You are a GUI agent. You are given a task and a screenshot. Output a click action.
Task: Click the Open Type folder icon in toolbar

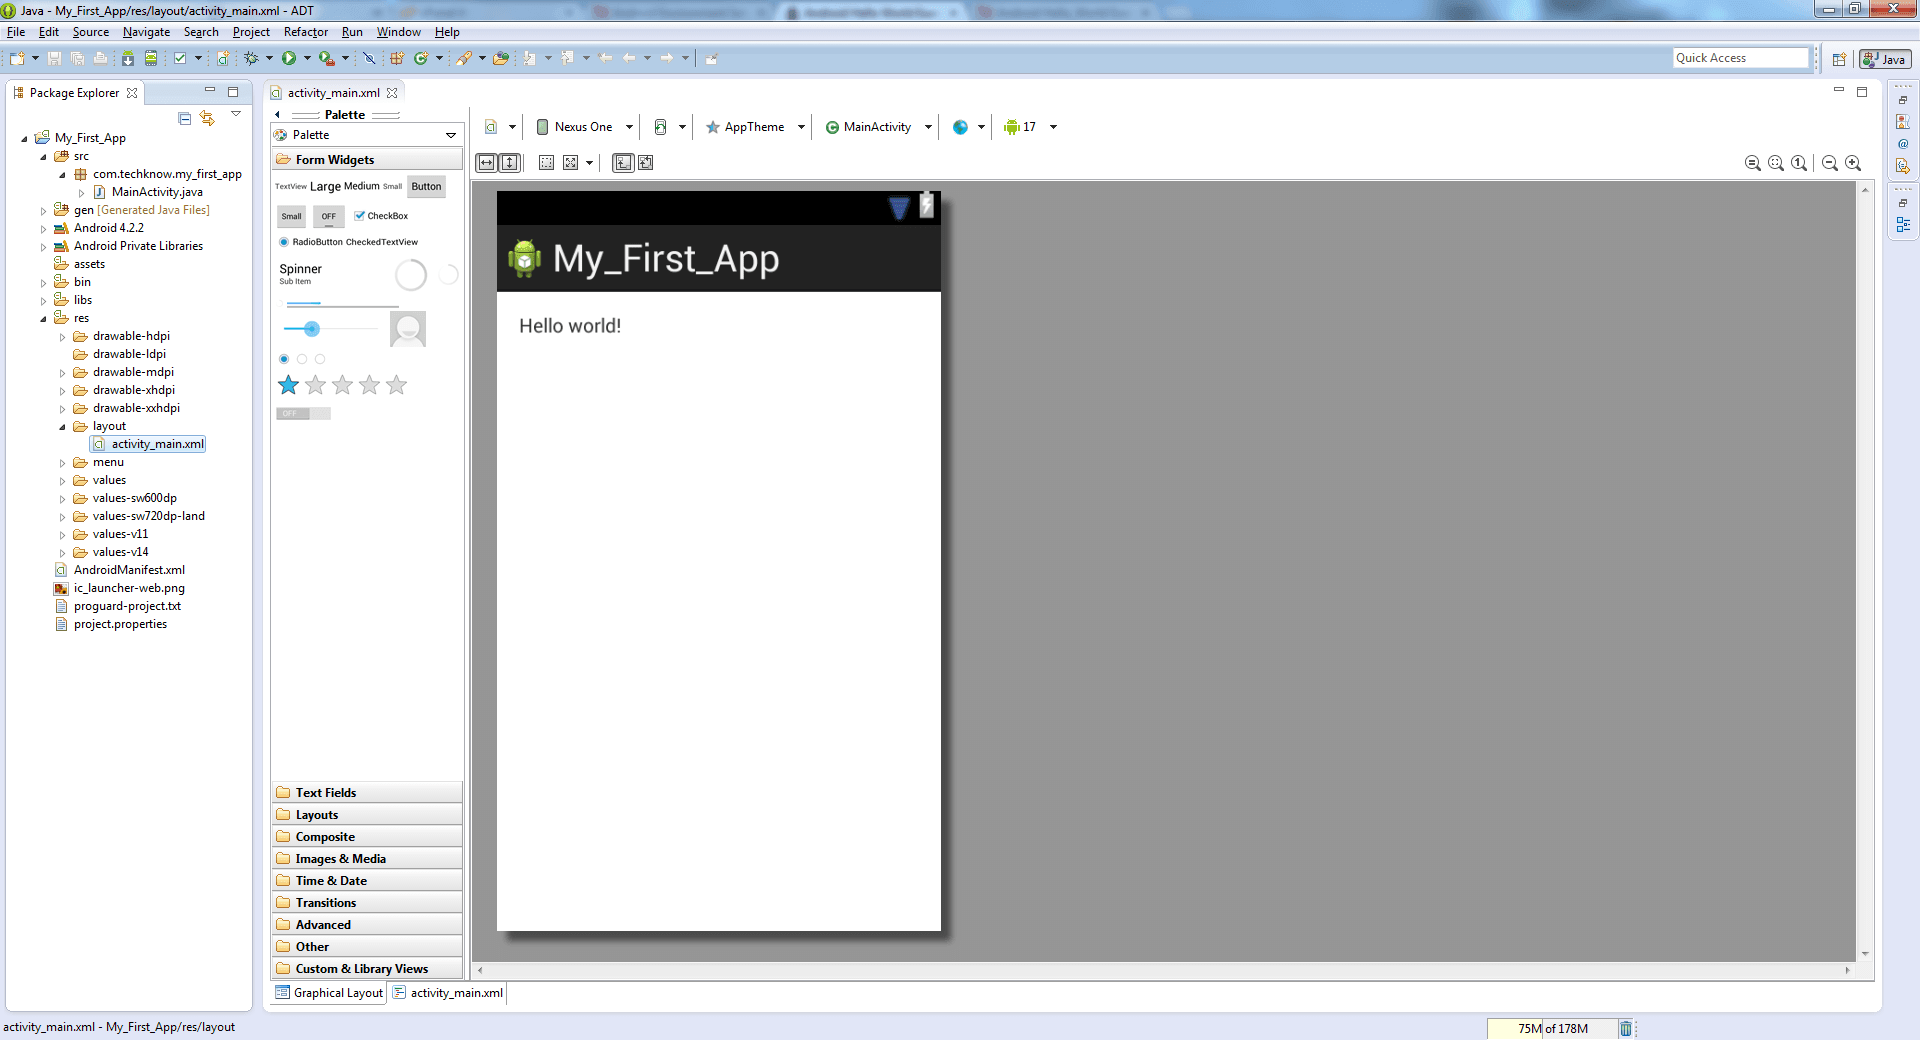(501, 58)
